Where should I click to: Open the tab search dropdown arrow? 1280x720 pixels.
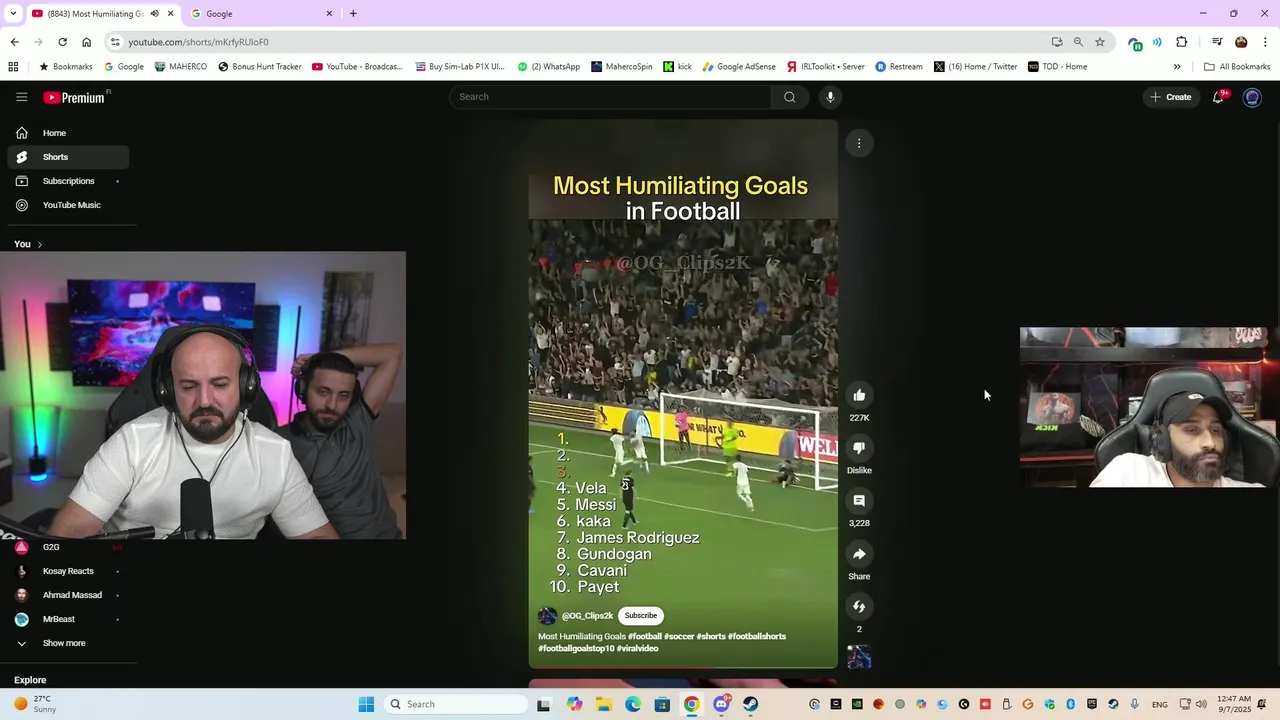[x=13, y=13]
